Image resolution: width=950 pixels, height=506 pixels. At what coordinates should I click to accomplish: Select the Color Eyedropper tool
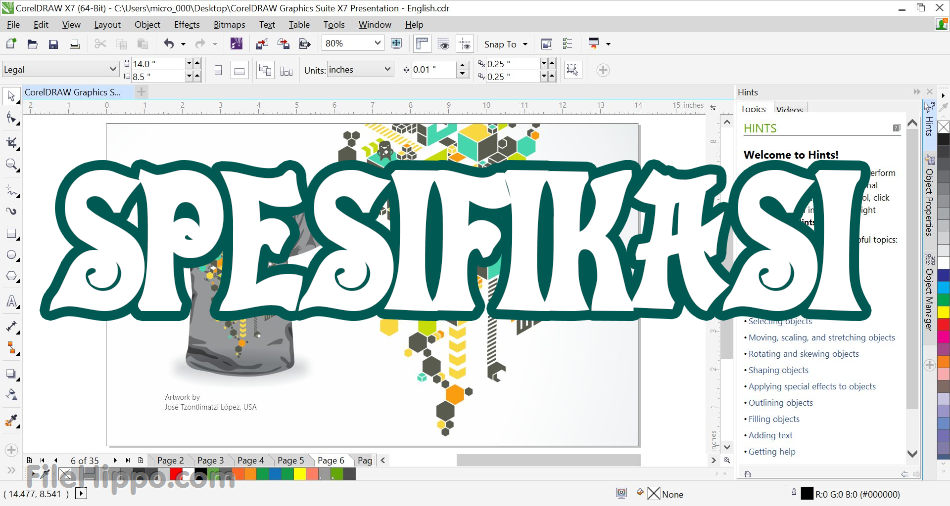[11, 421]
